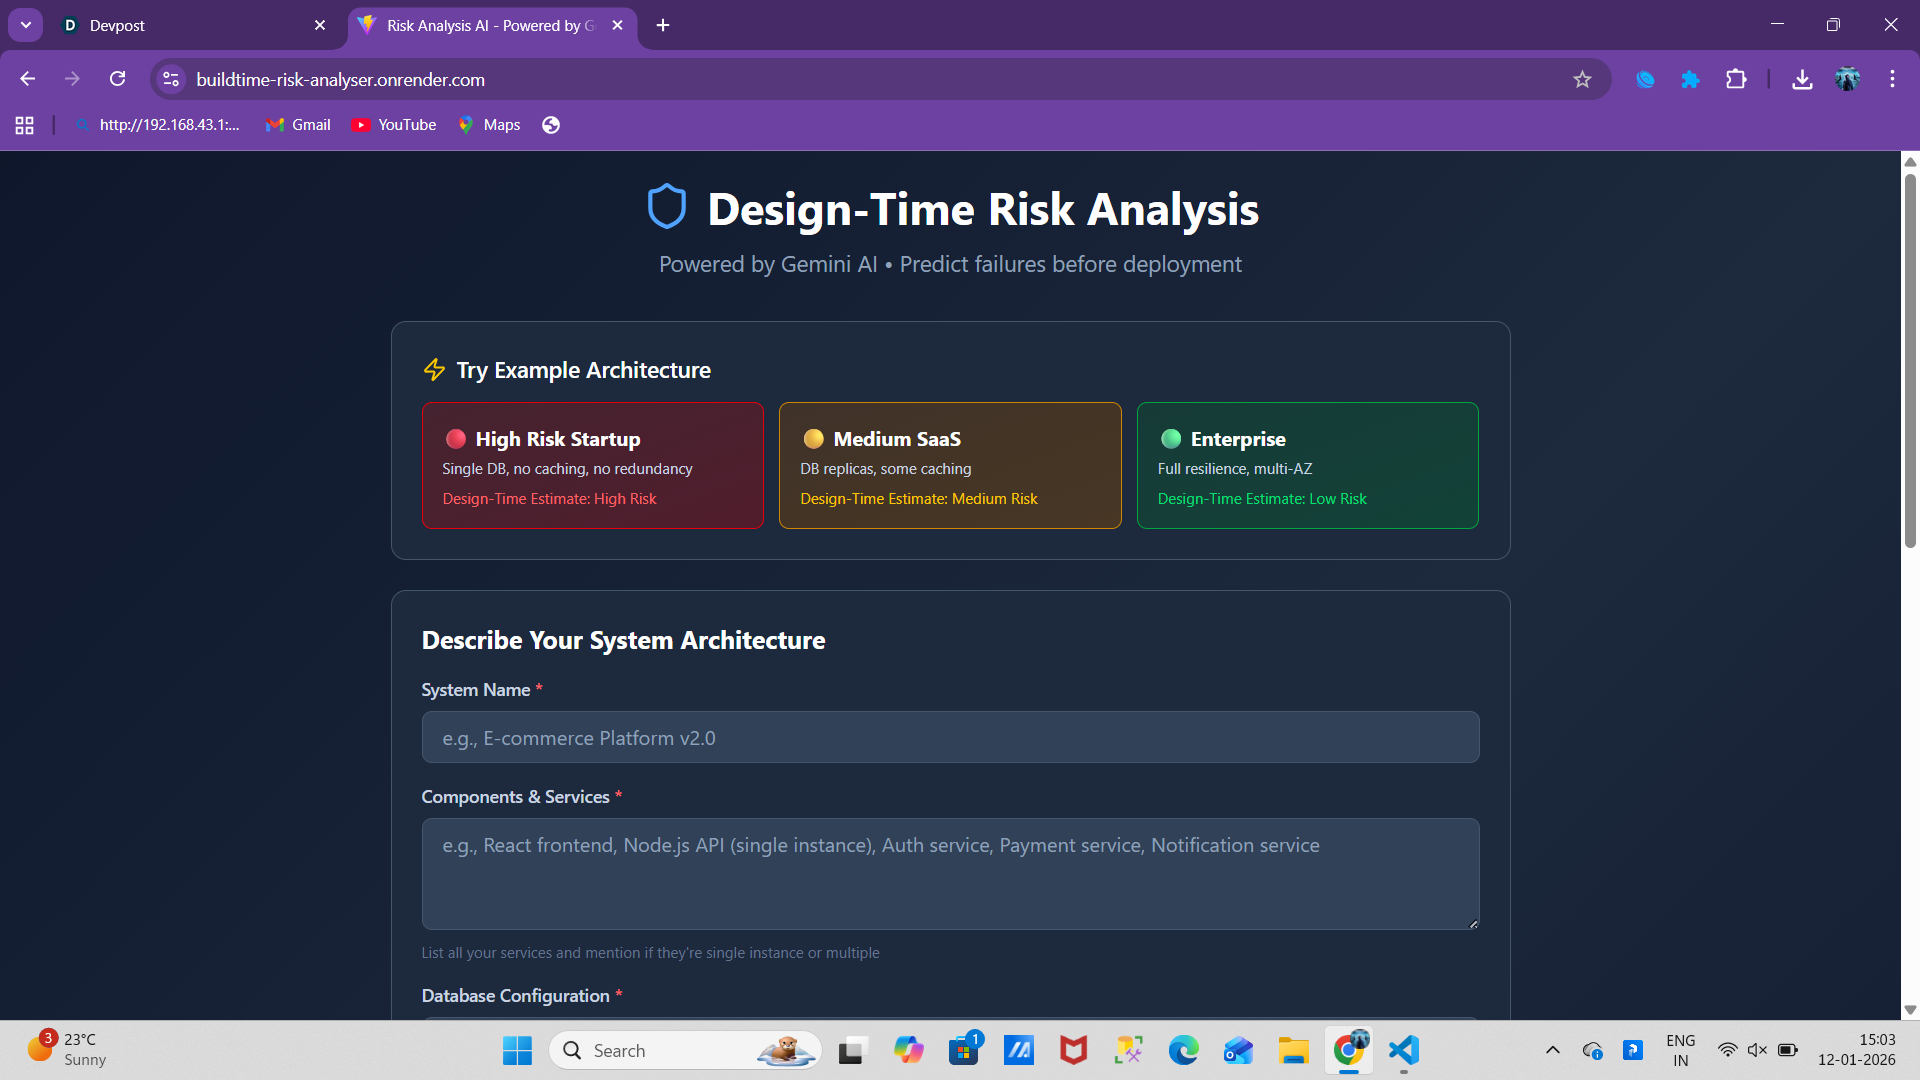Open the browser Extensions puzzle icon
Image resolution: width=1920 pixels, height=1080 pixels.
pos(1736,79)
